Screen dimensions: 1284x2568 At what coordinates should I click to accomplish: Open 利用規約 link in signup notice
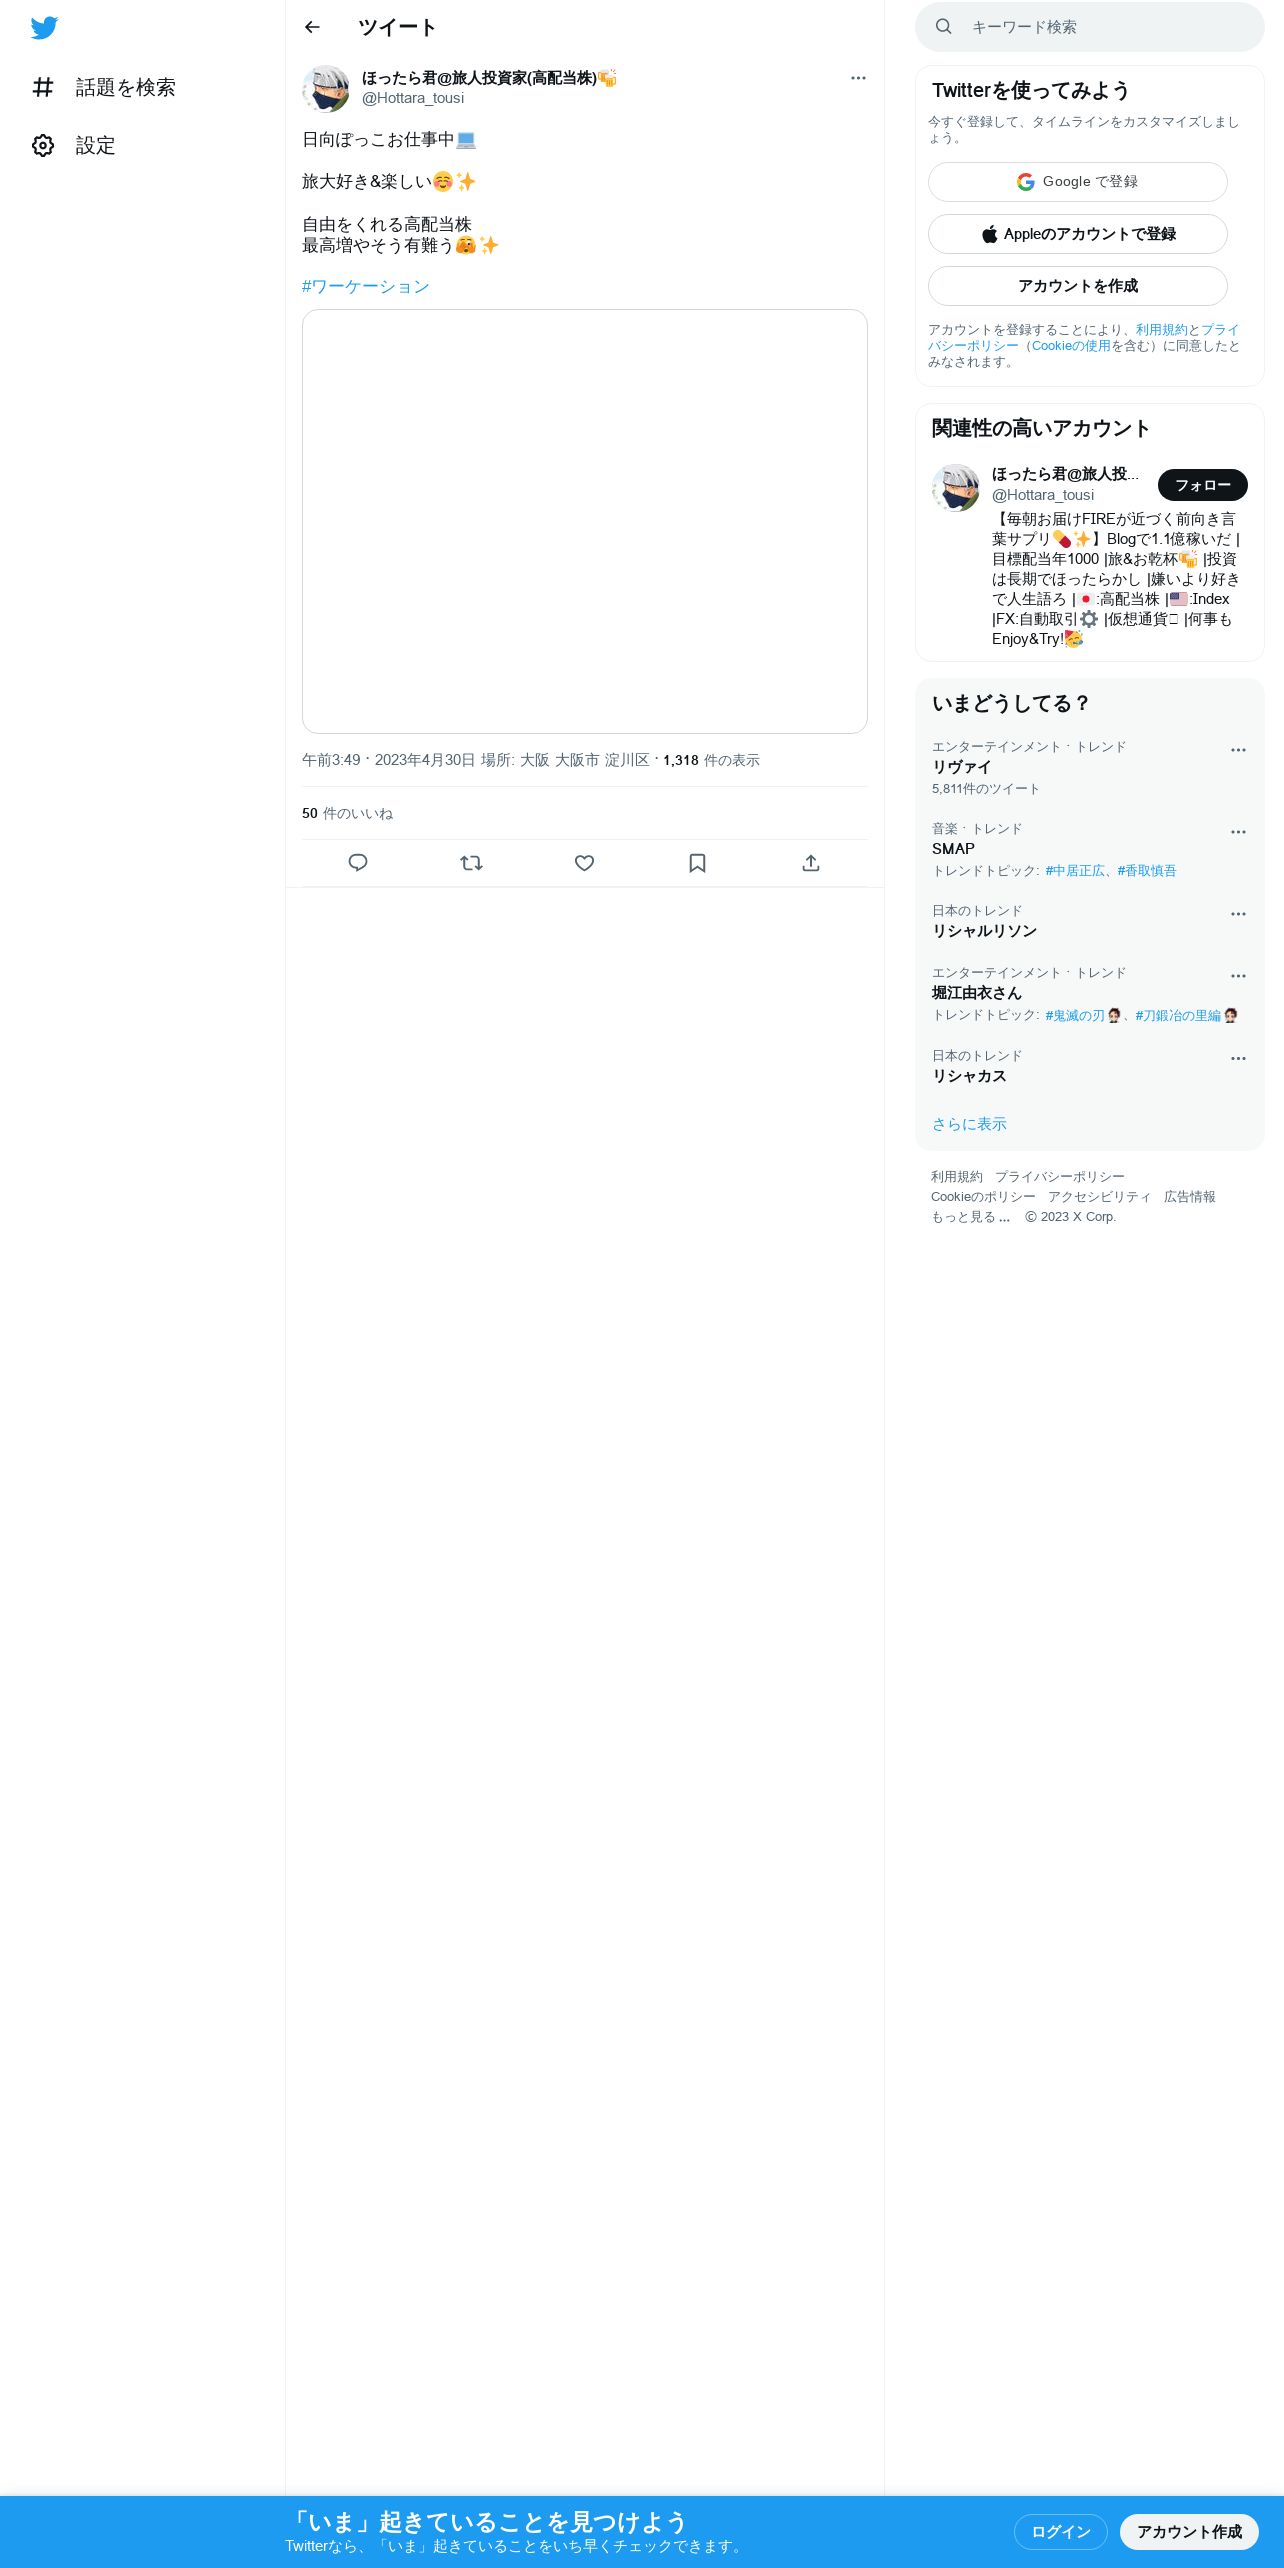pyautogui.click(x=1161, y=330)
